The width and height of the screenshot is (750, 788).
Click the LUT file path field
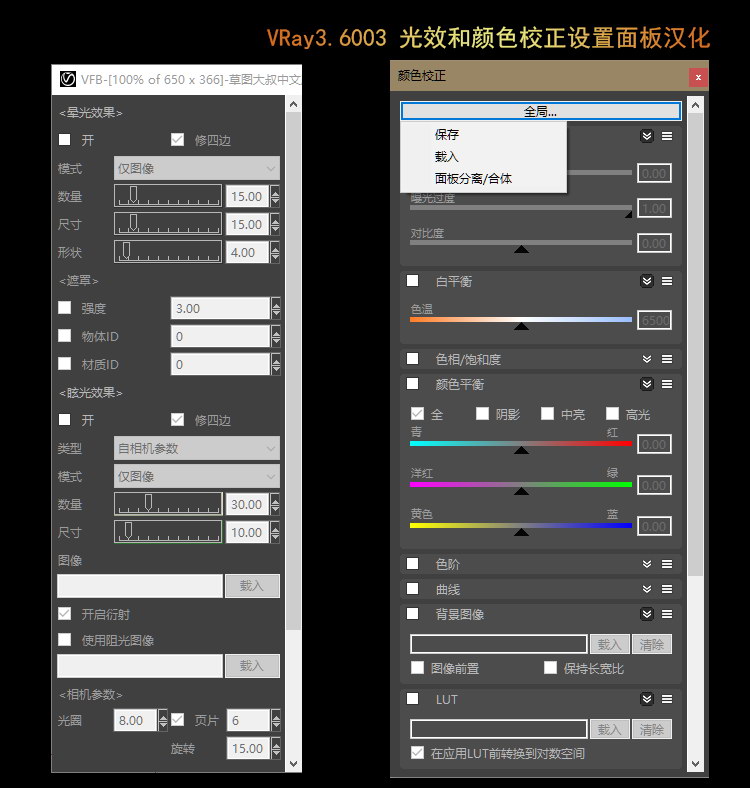coord(499,729)
